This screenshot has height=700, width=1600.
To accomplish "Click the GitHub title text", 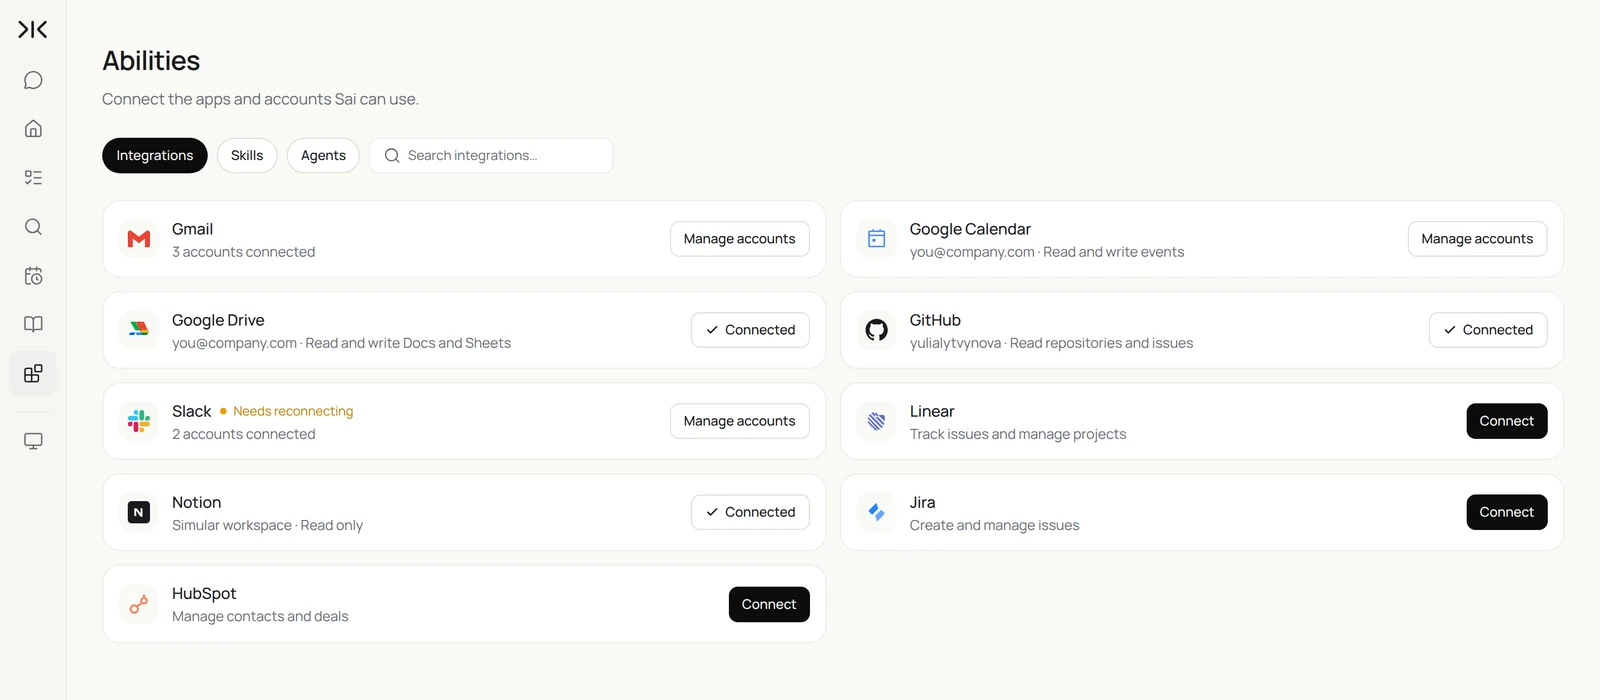I will click(935, 320).
